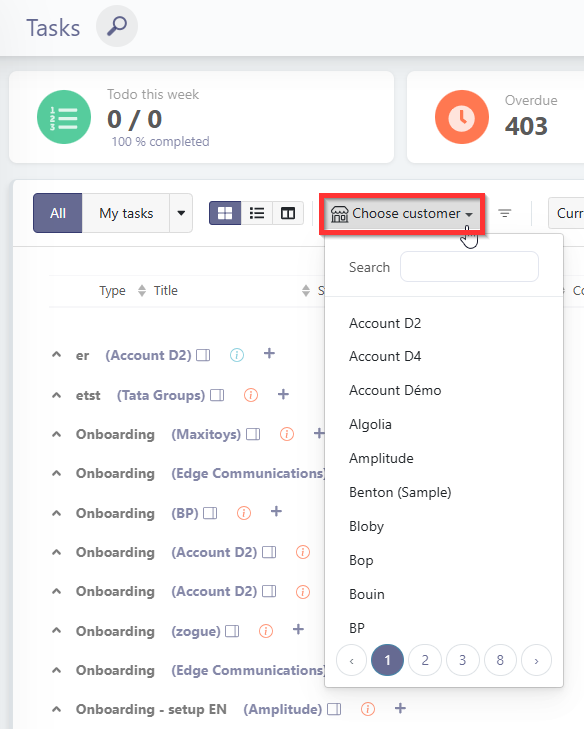The width and height of the screenshot is (584, 729).
Task: Open side panel icon for Onboarding (BP)
Action: pyautogui.click(x=210, y=513)
